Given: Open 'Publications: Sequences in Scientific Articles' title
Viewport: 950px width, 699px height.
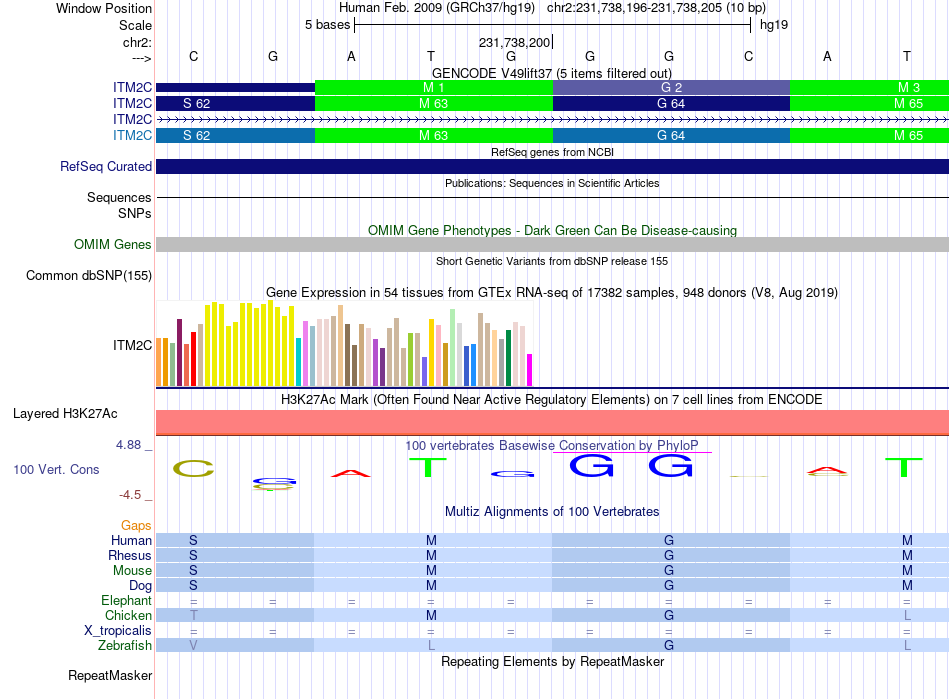Looking at the screenshot, I should pos(552,183).
